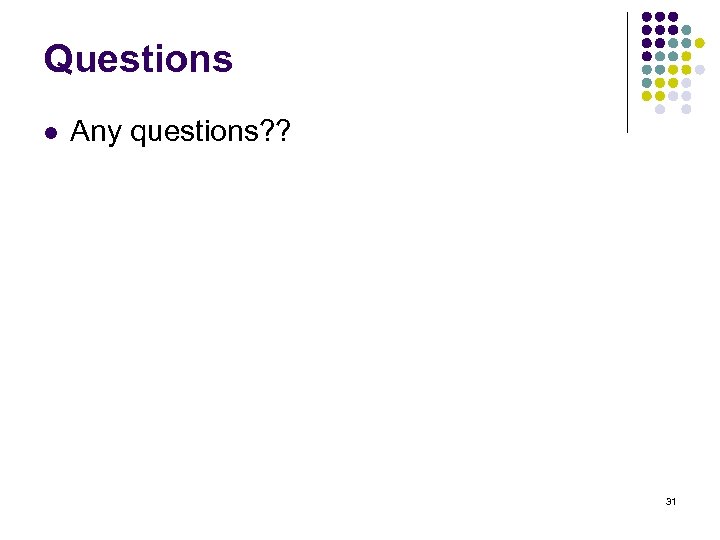Click the top-left purple dot of the grid
720x540 pixels.
pyautogui.click(x=647, y=17)
